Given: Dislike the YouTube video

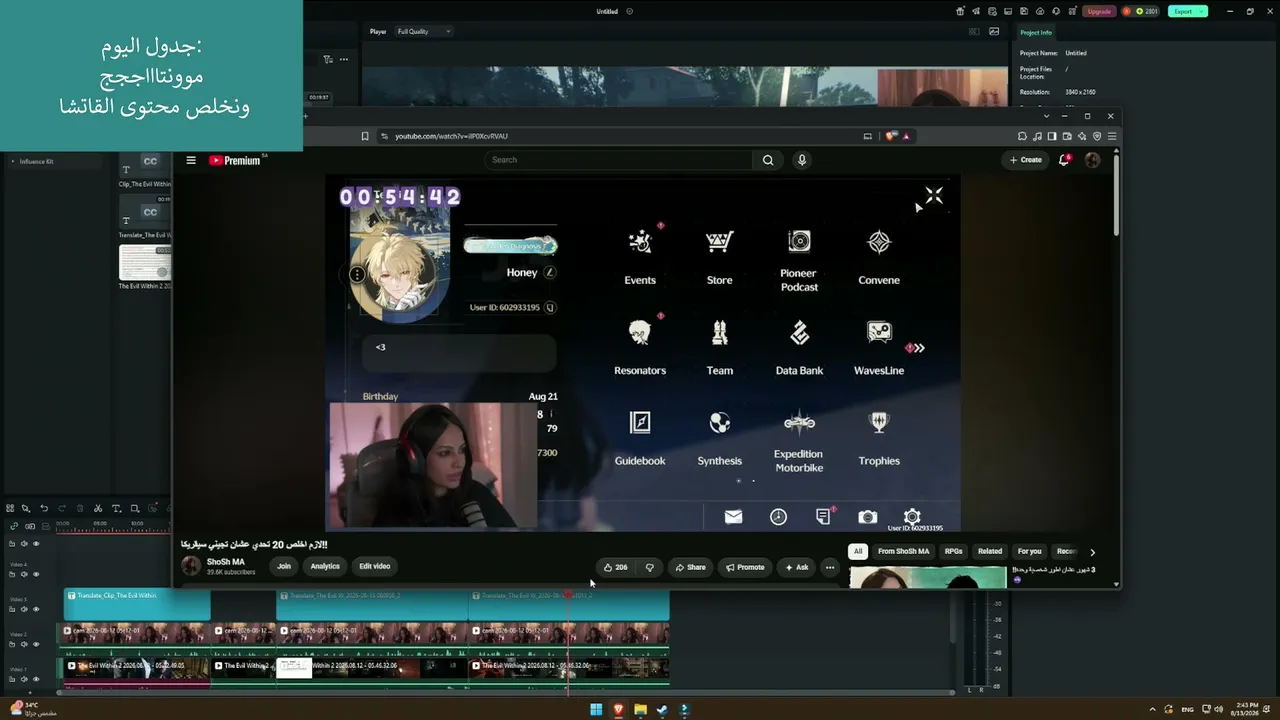Looking at the screenshot, I should (650, 567).
